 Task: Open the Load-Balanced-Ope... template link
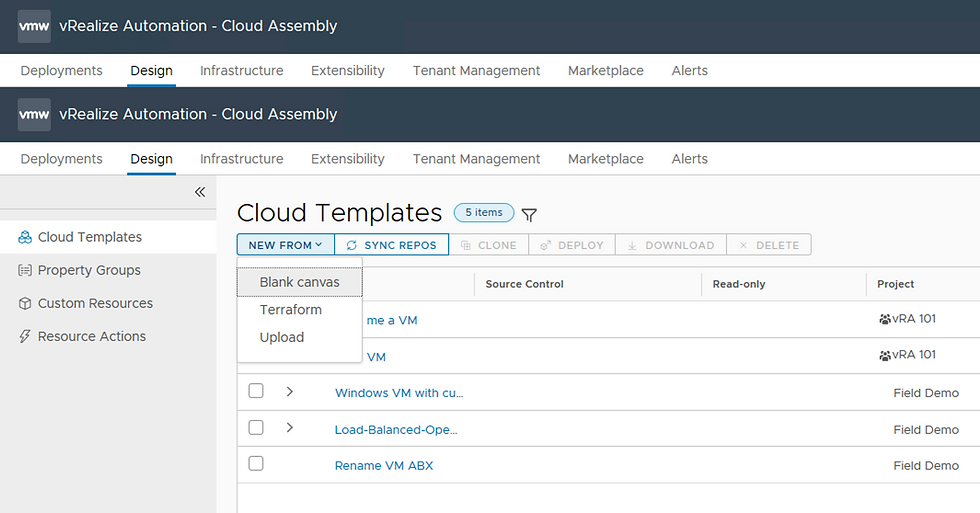396,430
